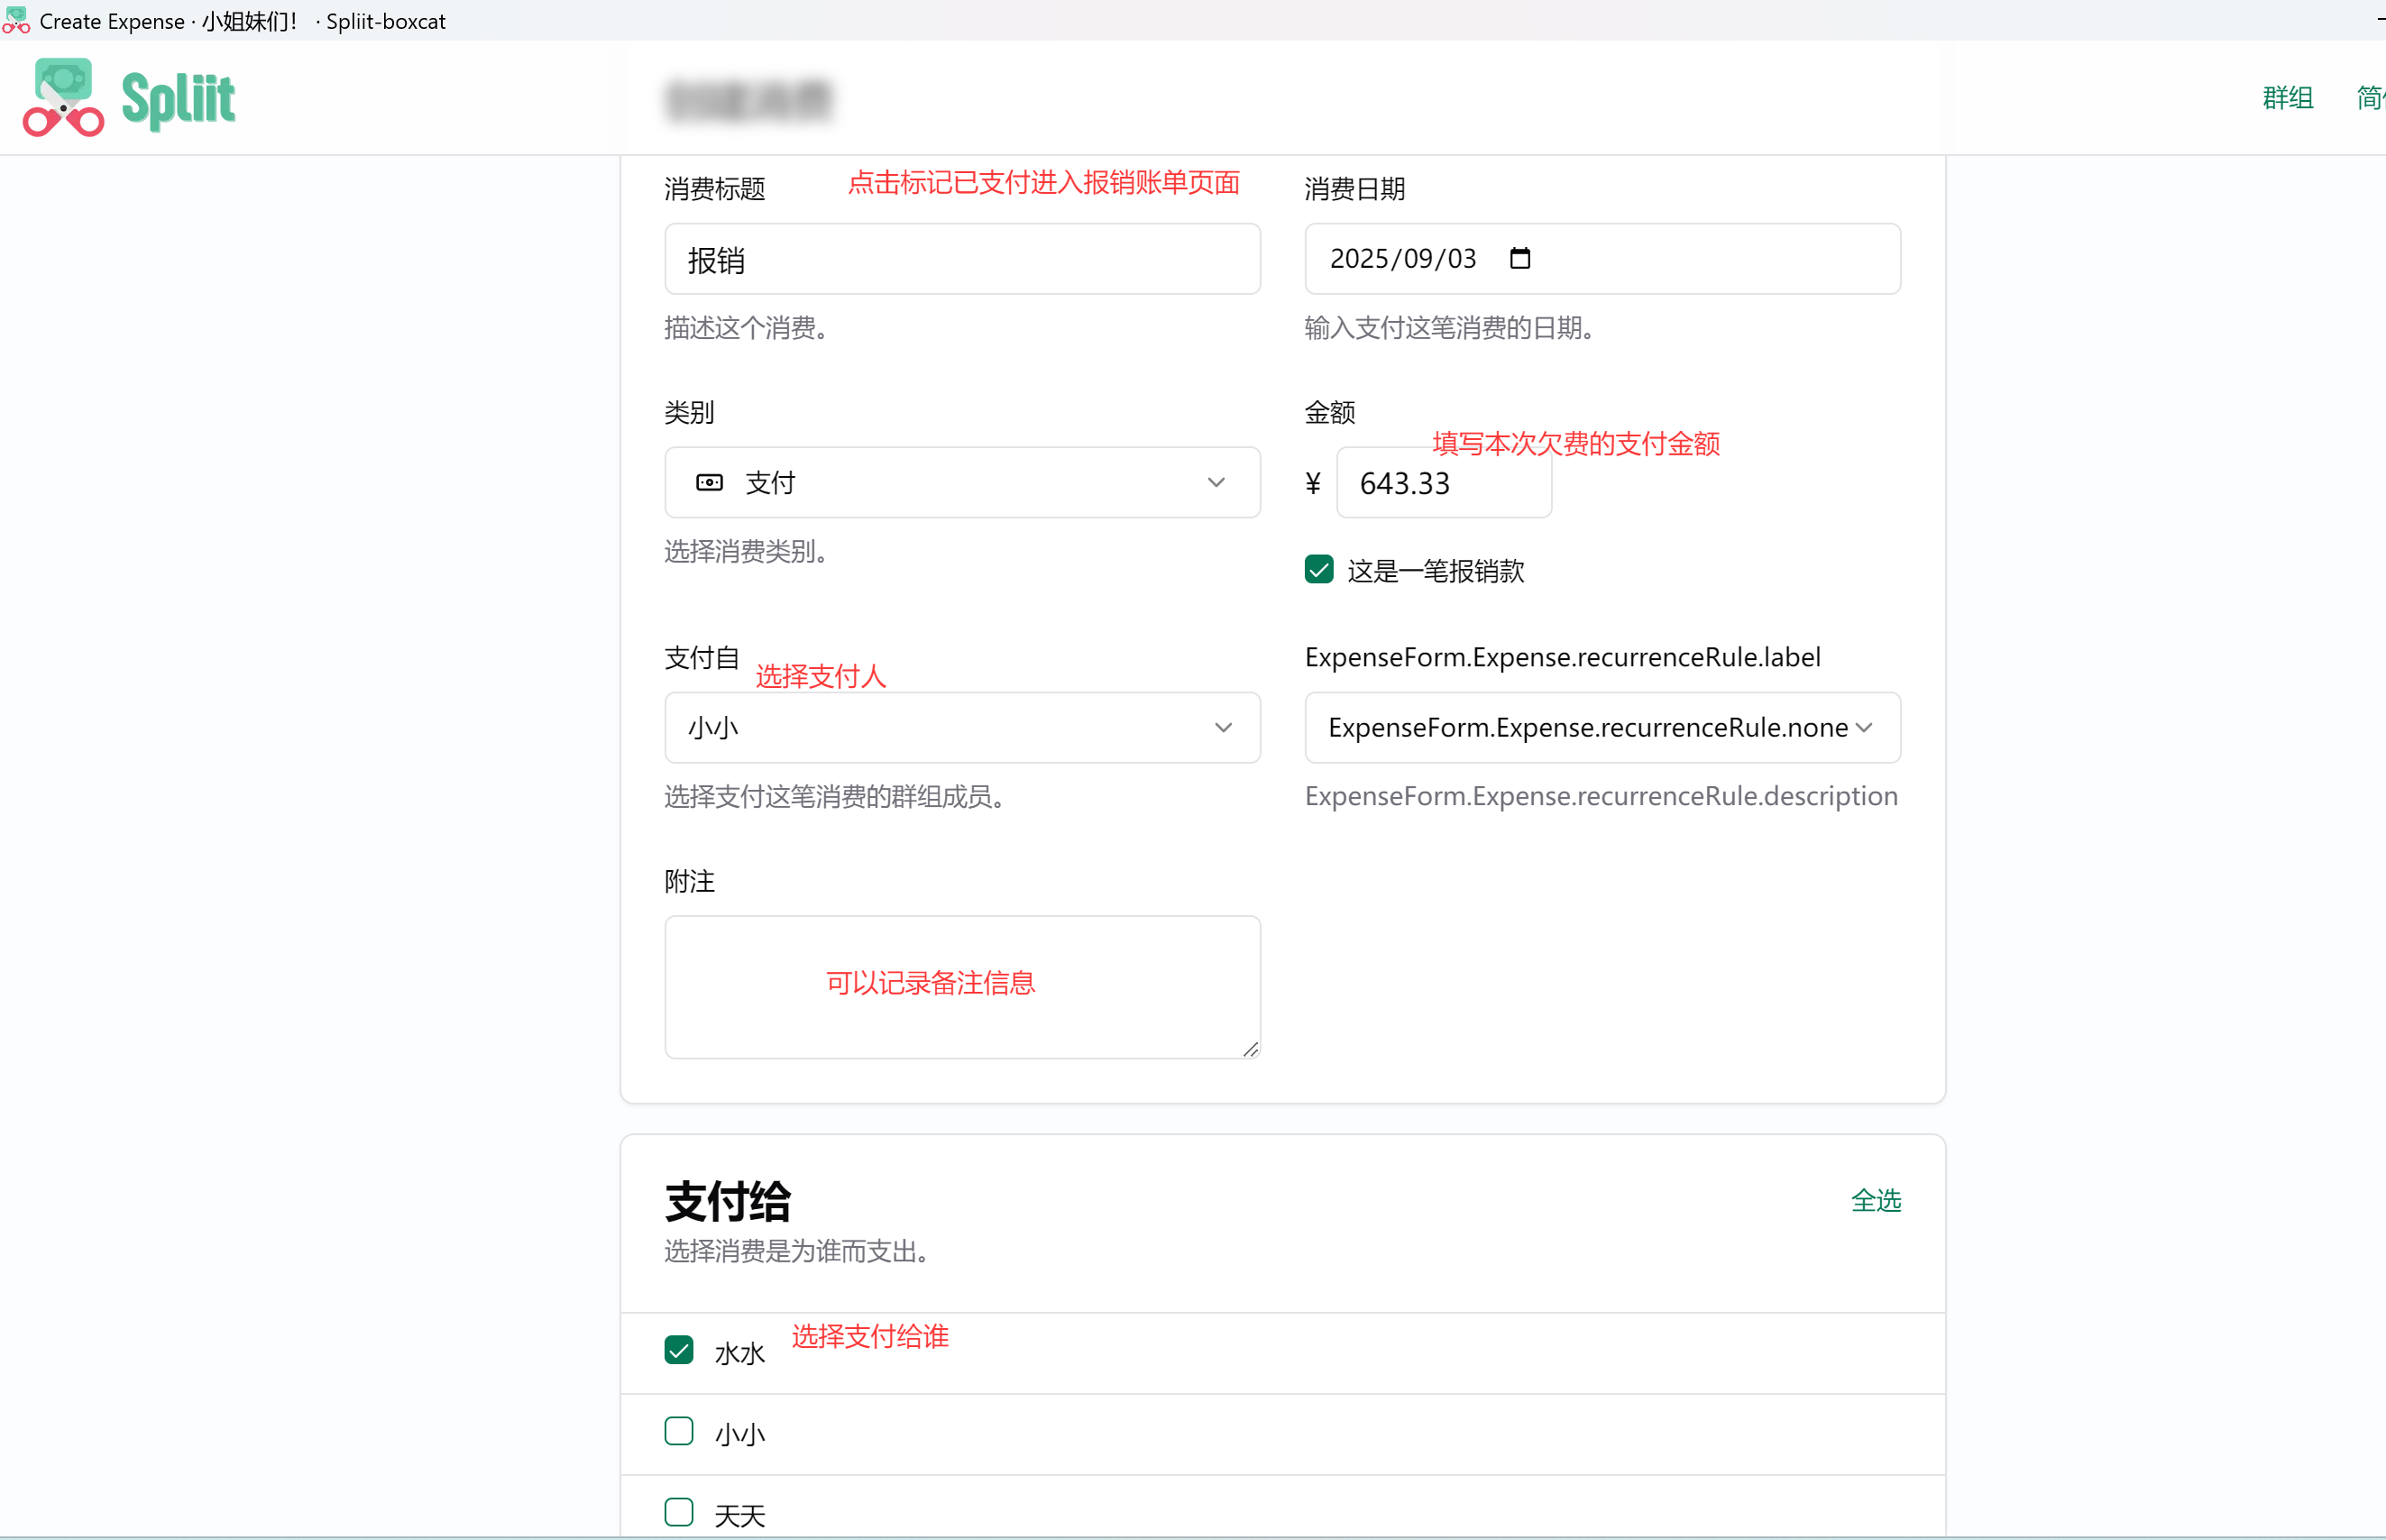The height and width of the screenshot is (1540, 2386).
Task: Click the payment category banknote icon
Action: point(709,483)
